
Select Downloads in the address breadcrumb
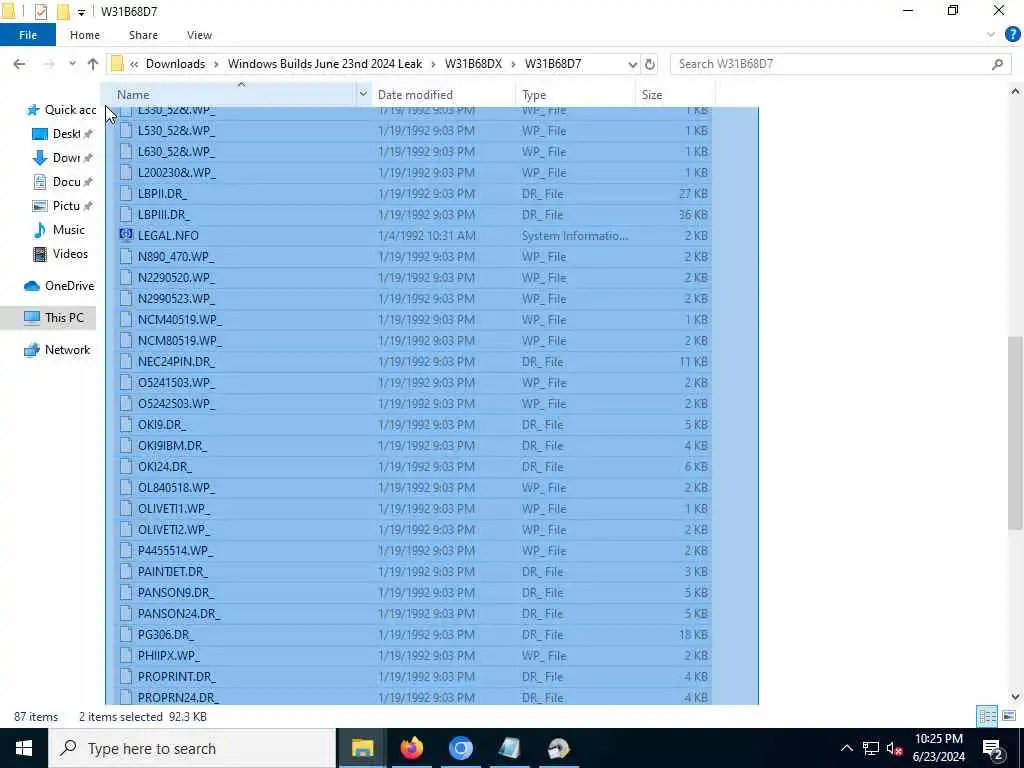pyautogui.click(x=175, y=64)
